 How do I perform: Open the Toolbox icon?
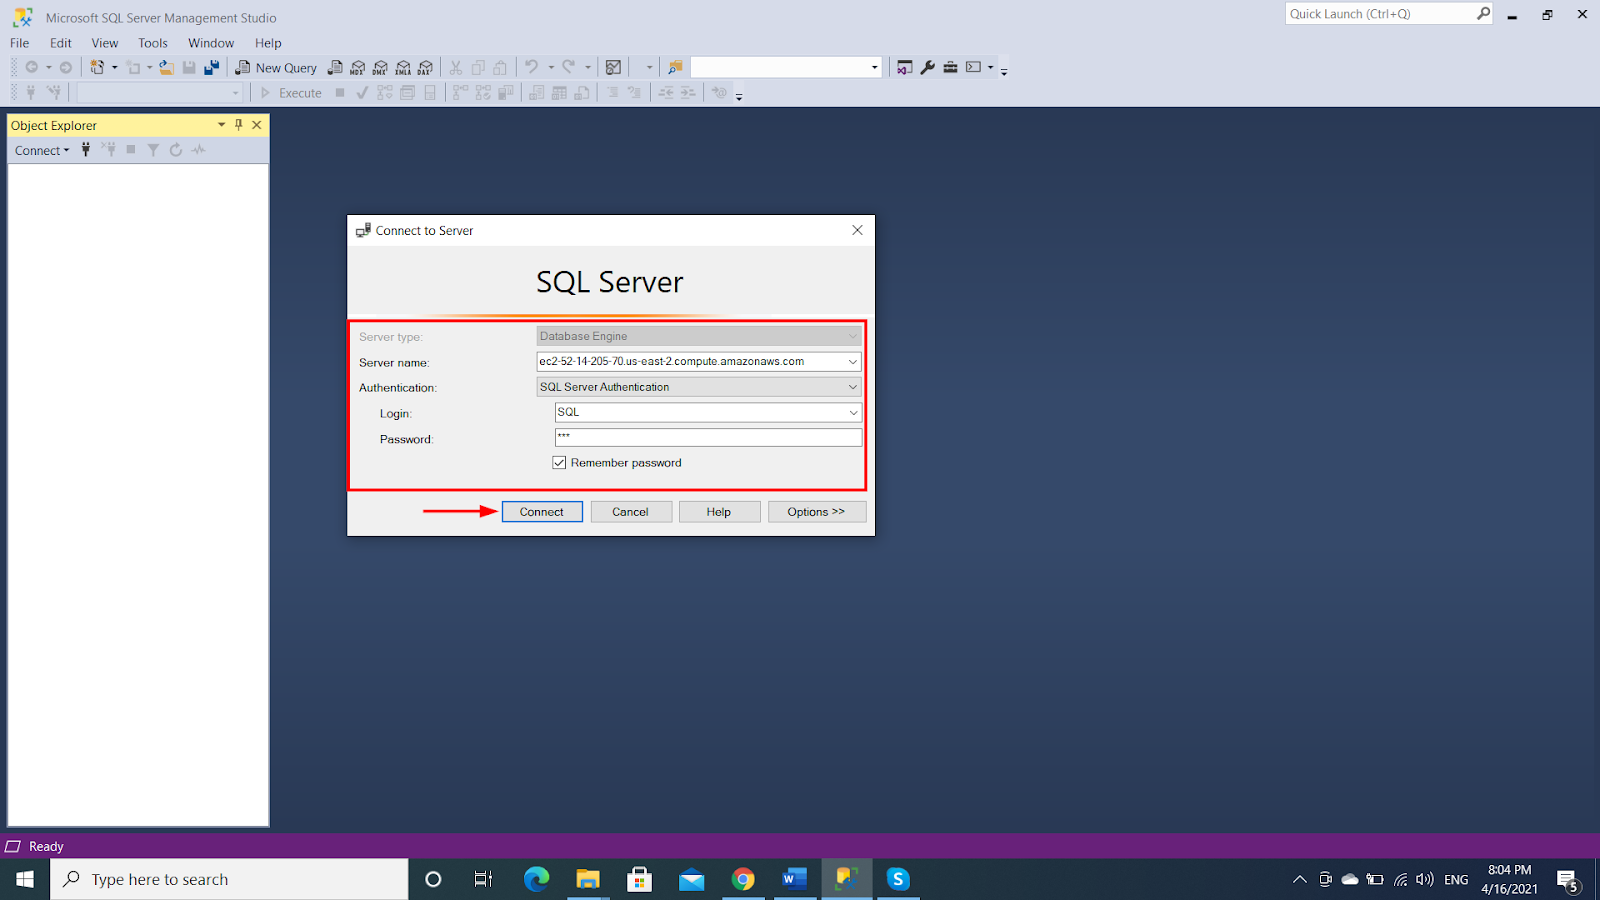[950, 68]
